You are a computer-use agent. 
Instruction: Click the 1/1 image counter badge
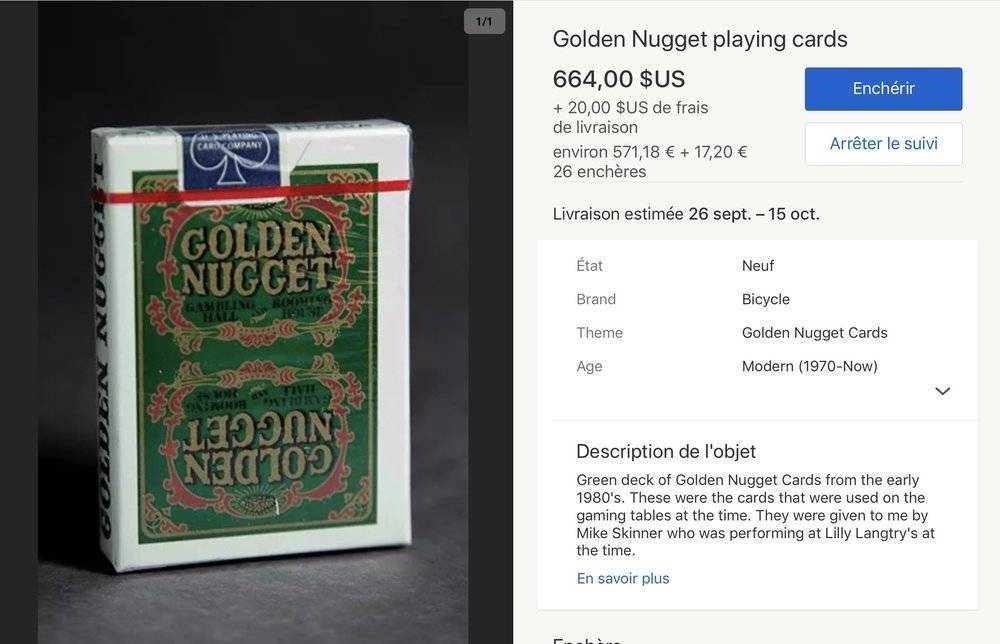pyautogui.click(x=484, y=22)
